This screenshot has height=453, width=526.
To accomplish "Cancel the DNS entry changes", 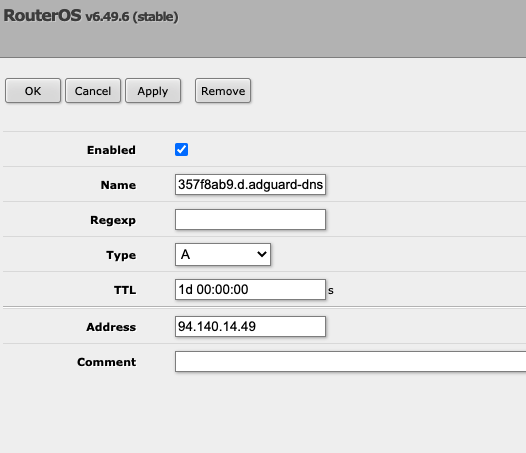I will 93,91.
